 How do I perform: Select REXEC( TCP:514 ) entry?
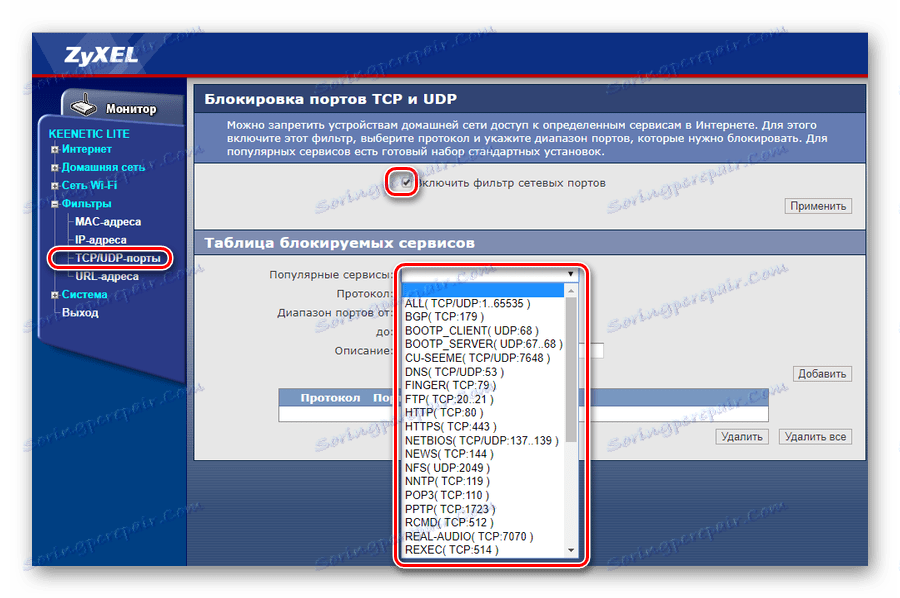[483, 550]
